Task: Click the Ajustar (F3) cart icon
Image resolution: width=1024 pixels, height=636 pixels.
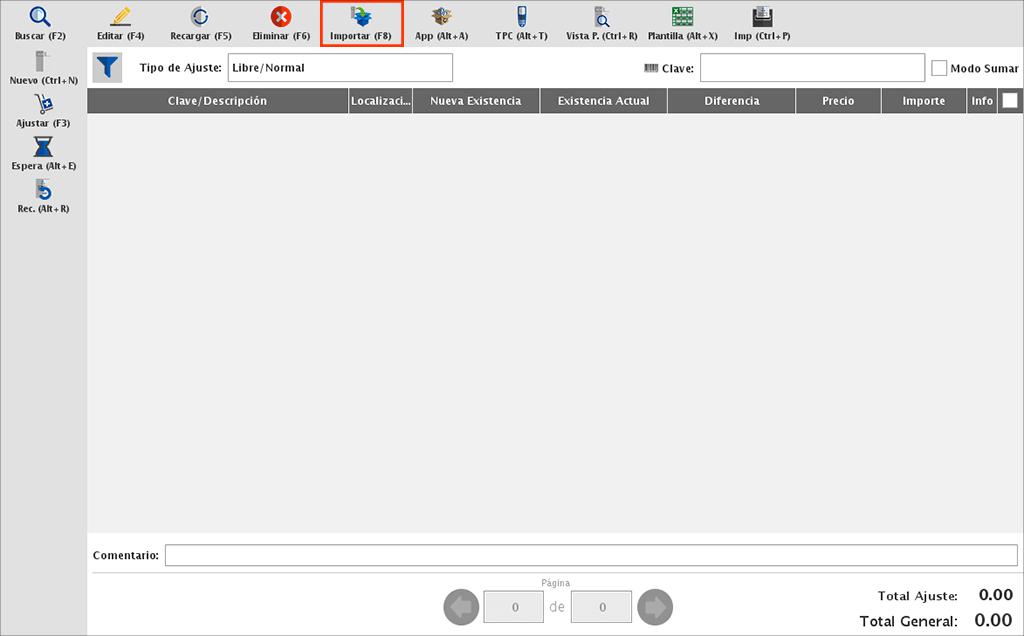Action: (43, 104)
